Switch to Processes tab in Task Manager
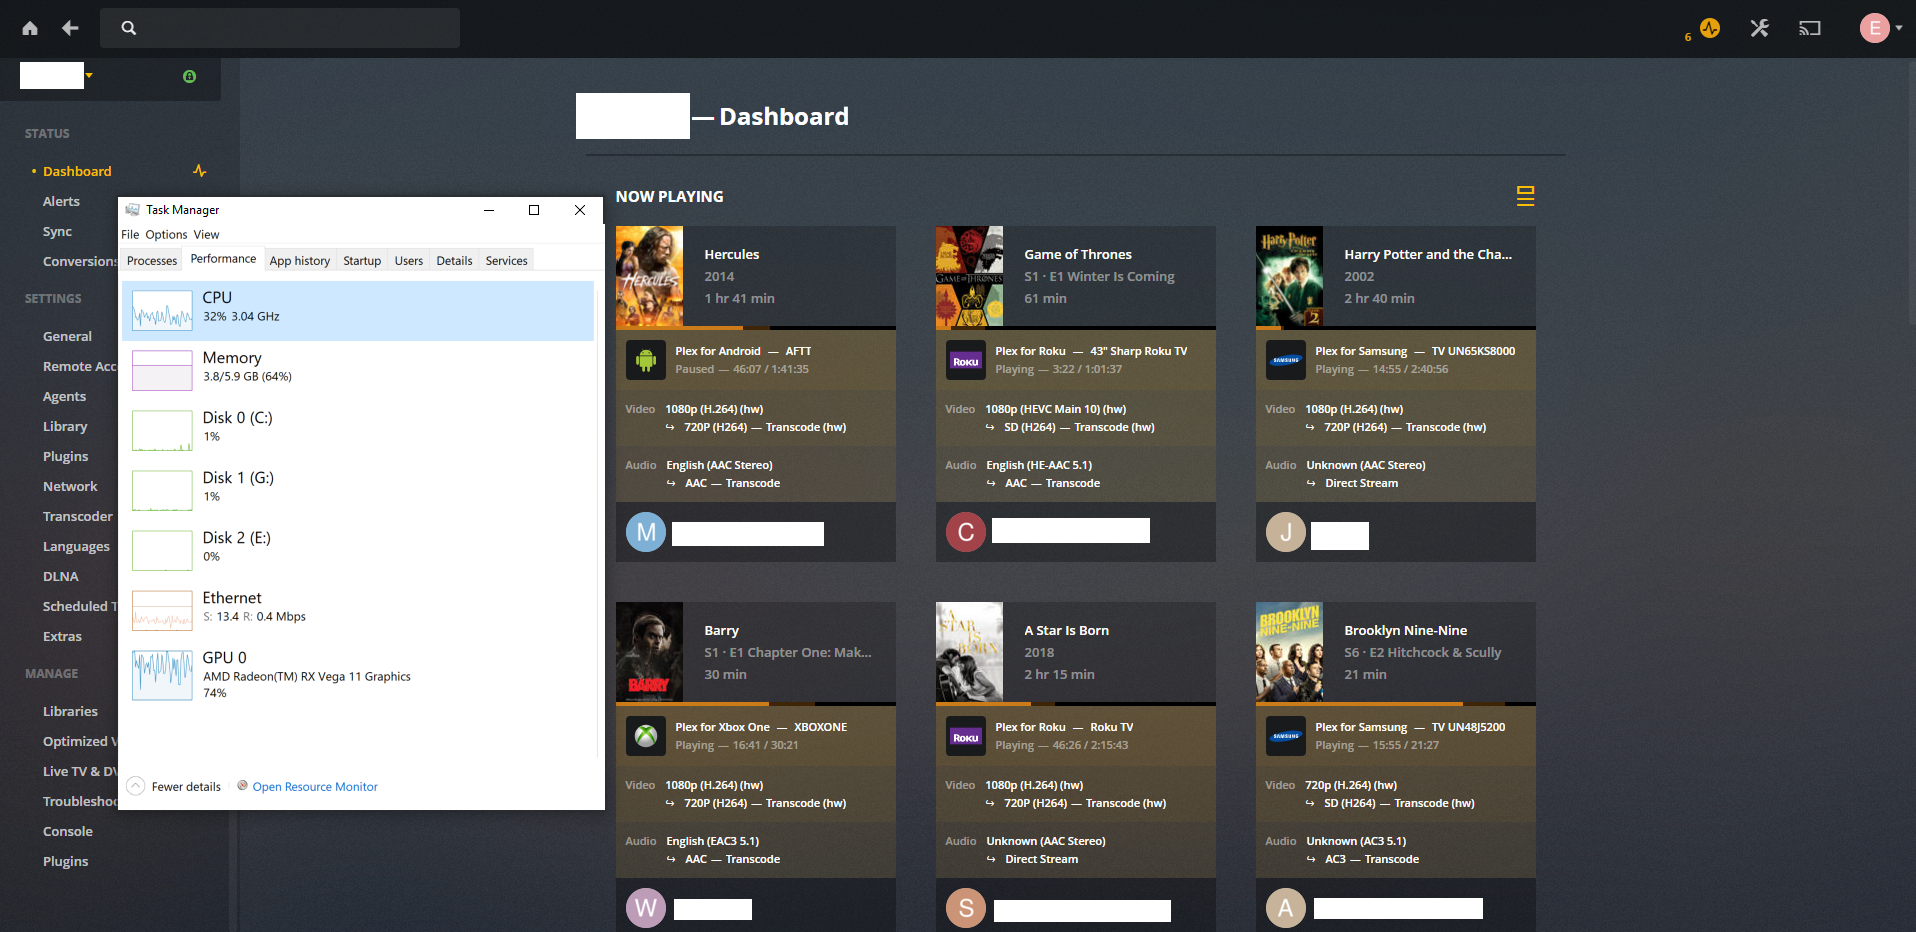 coord(152,261)
